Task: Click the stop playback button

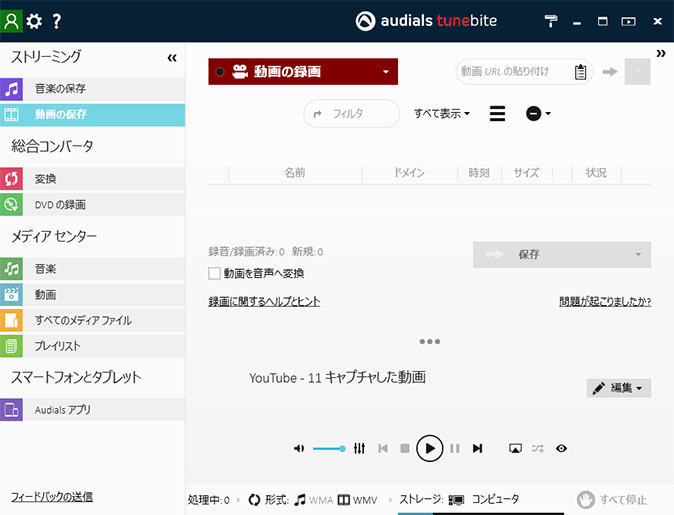Action: coord(404,448)
